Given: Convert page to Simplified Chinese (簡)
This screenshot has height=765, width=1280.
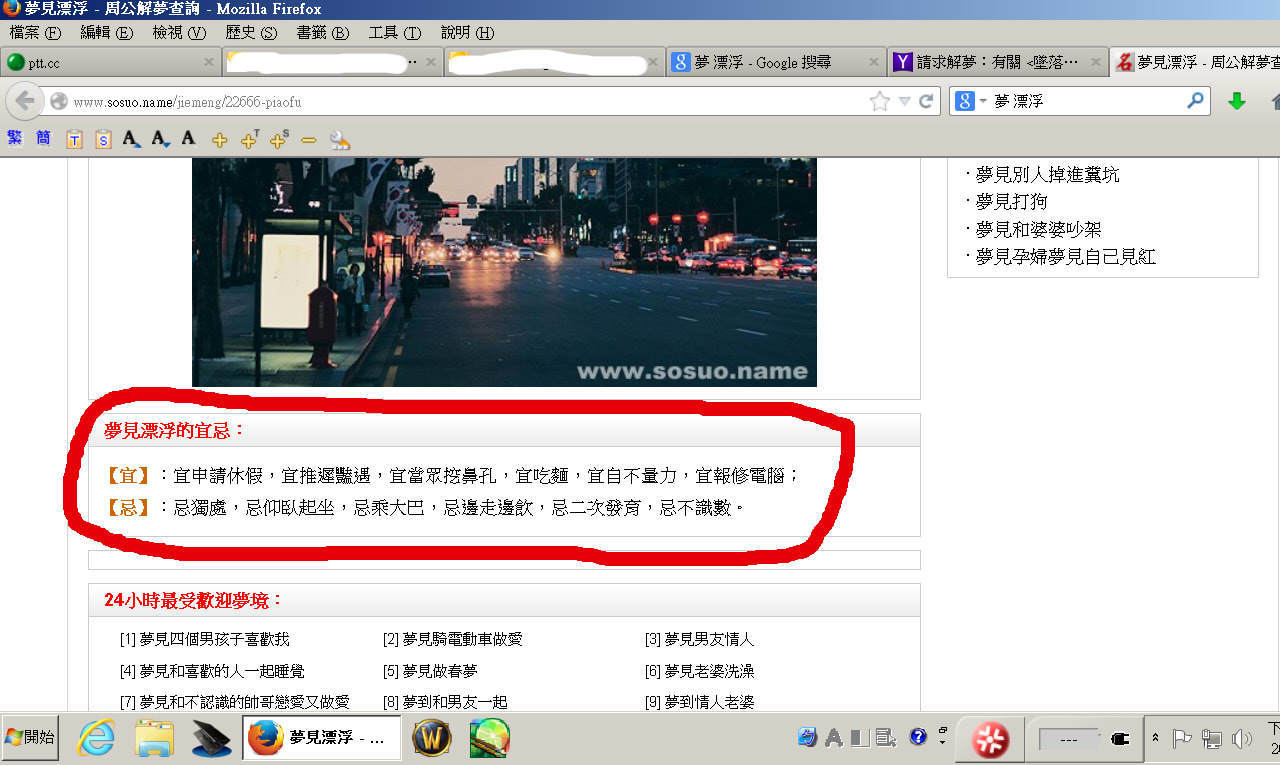Looking at the screenshot, I should click(43, 138).
